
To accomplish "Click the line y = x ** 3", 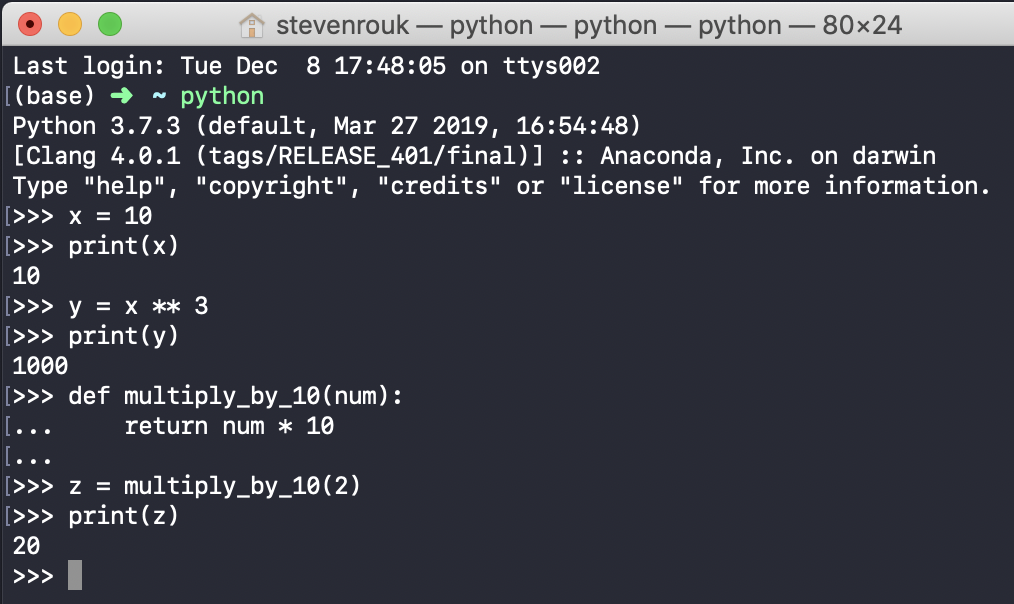I will 138,307.
